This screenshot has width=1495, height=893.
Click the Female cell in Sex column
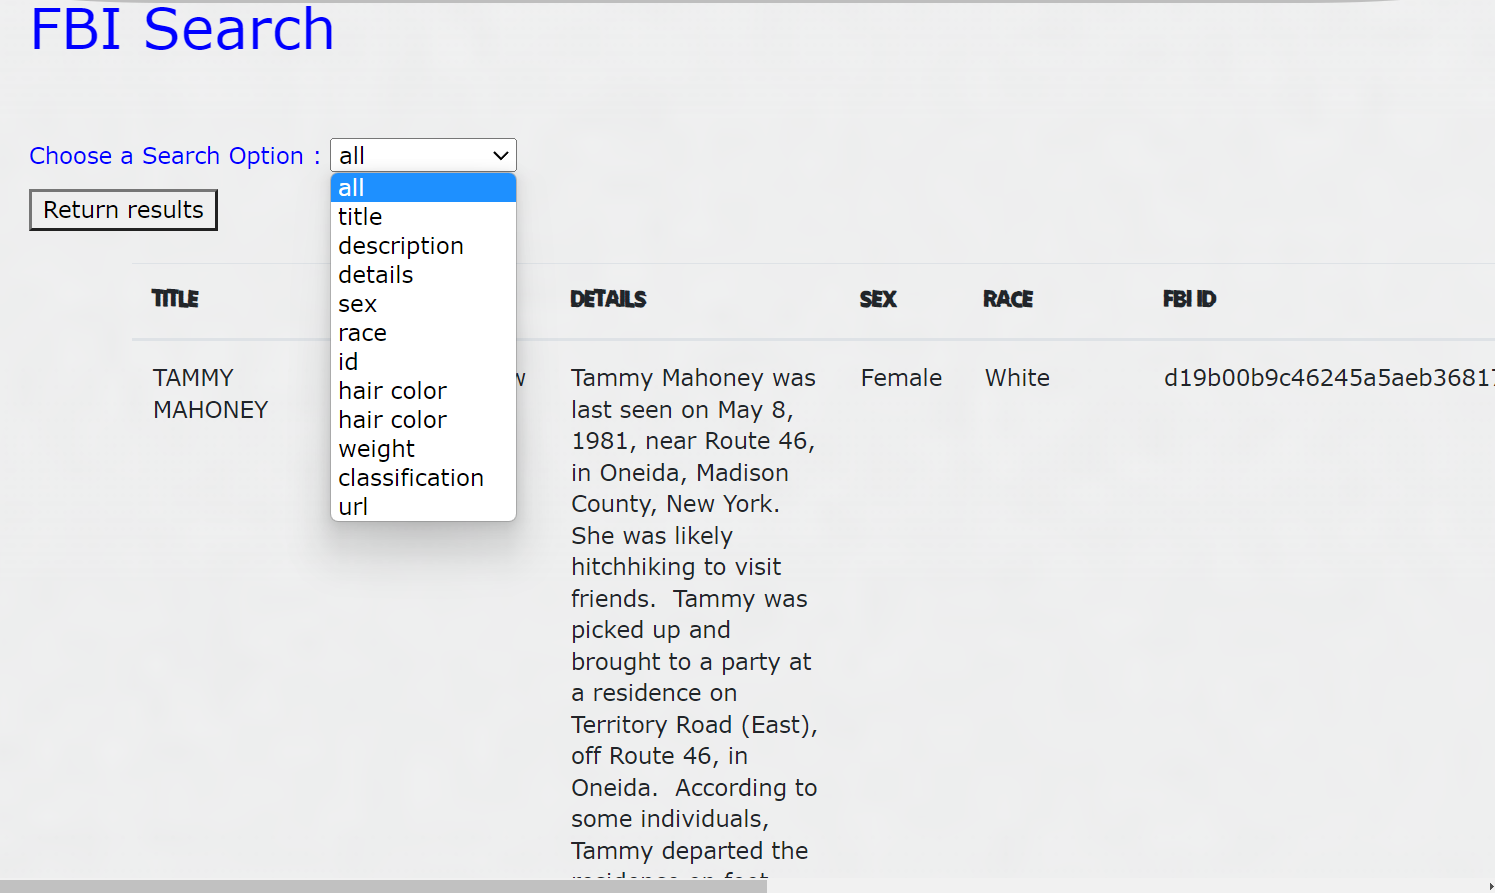tap(901, 378)
